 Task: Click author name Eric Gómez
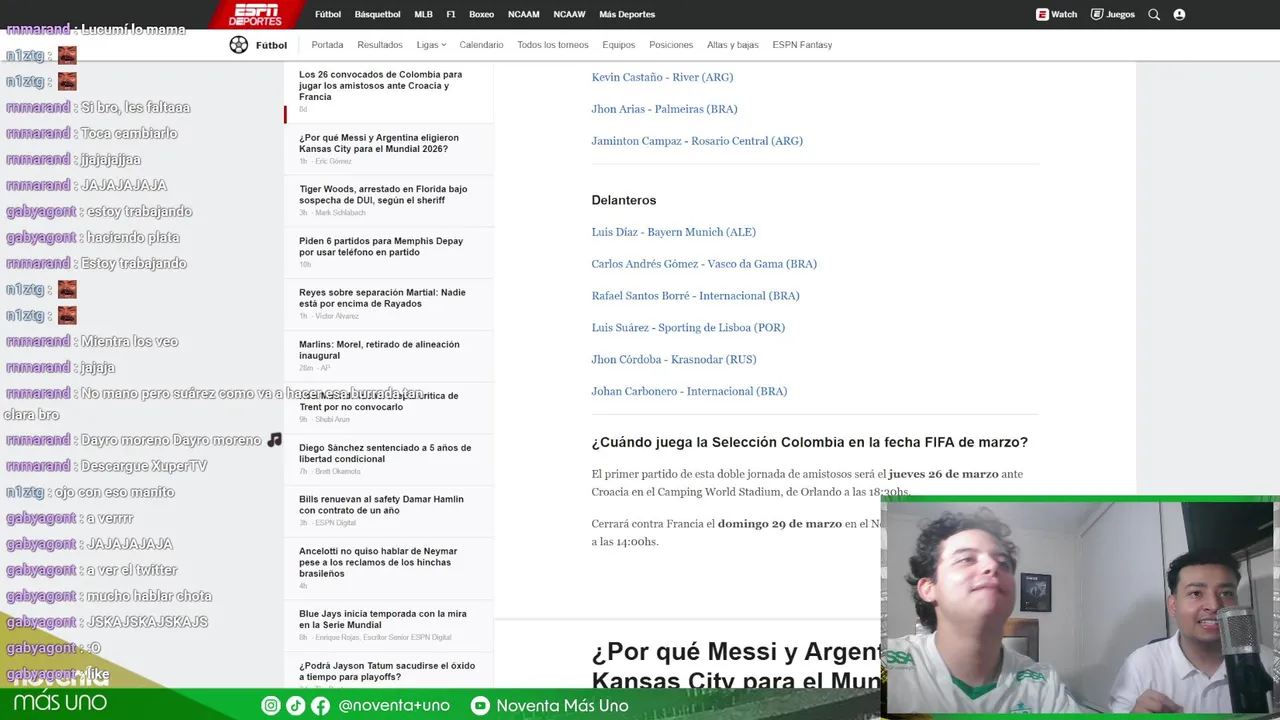coord(333,161)
